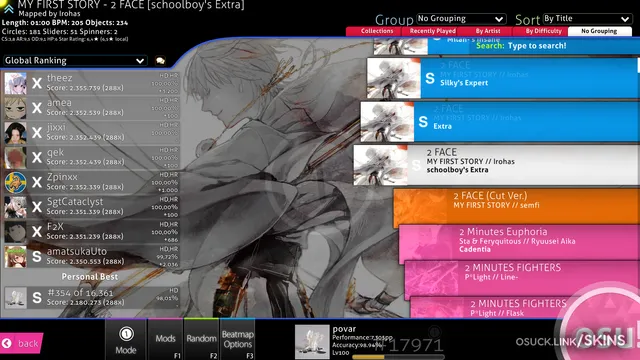Select SgtCataclyst's avatar in leaderboard

click(x=16, y=207)
